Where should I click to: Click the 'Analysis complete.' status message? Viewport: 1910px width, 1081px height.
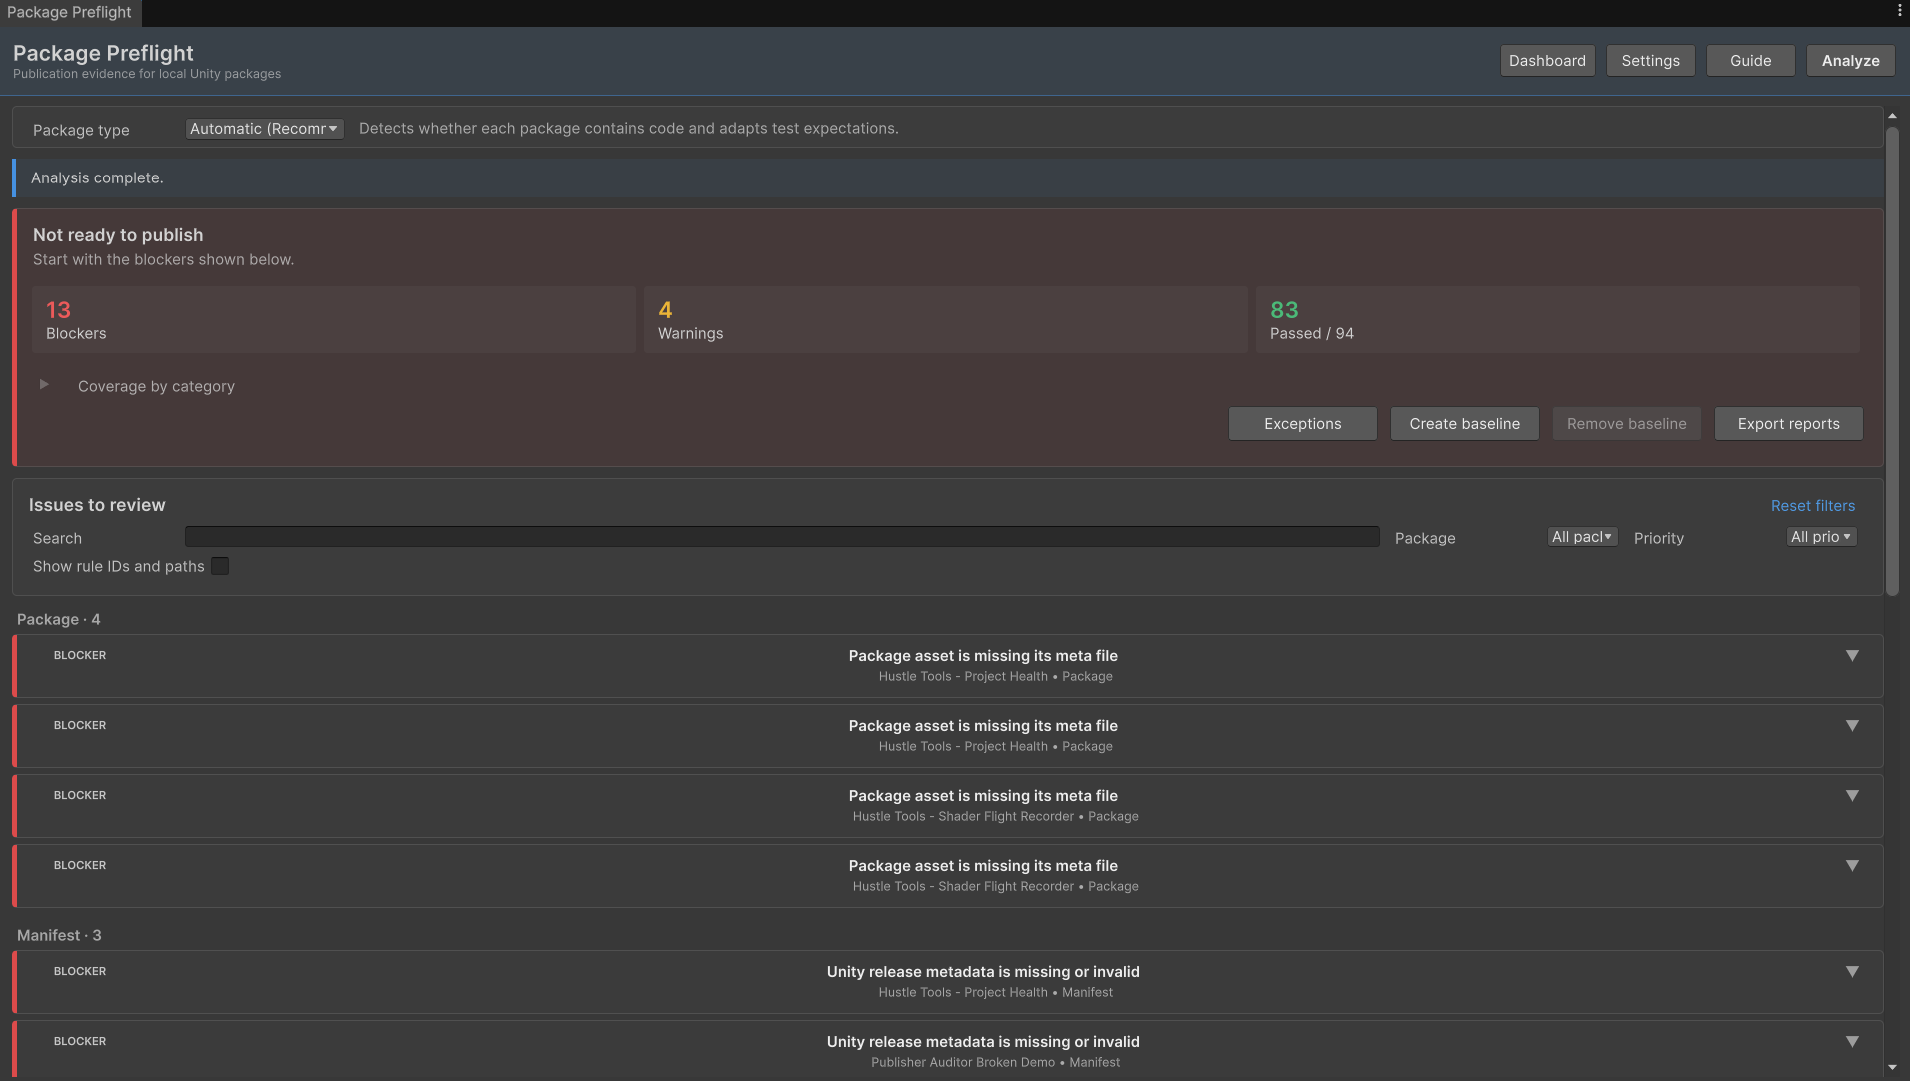tap(97, 178)
